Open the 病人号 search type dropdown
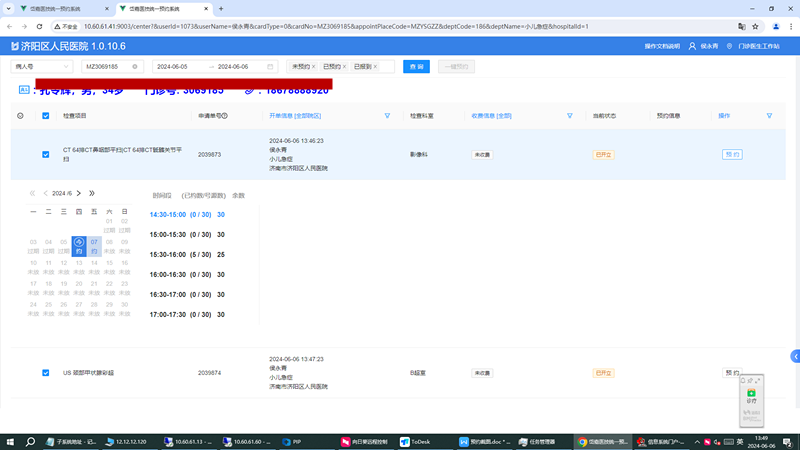The width and height of the screenshot is (800, 450). tap(41, 67)
